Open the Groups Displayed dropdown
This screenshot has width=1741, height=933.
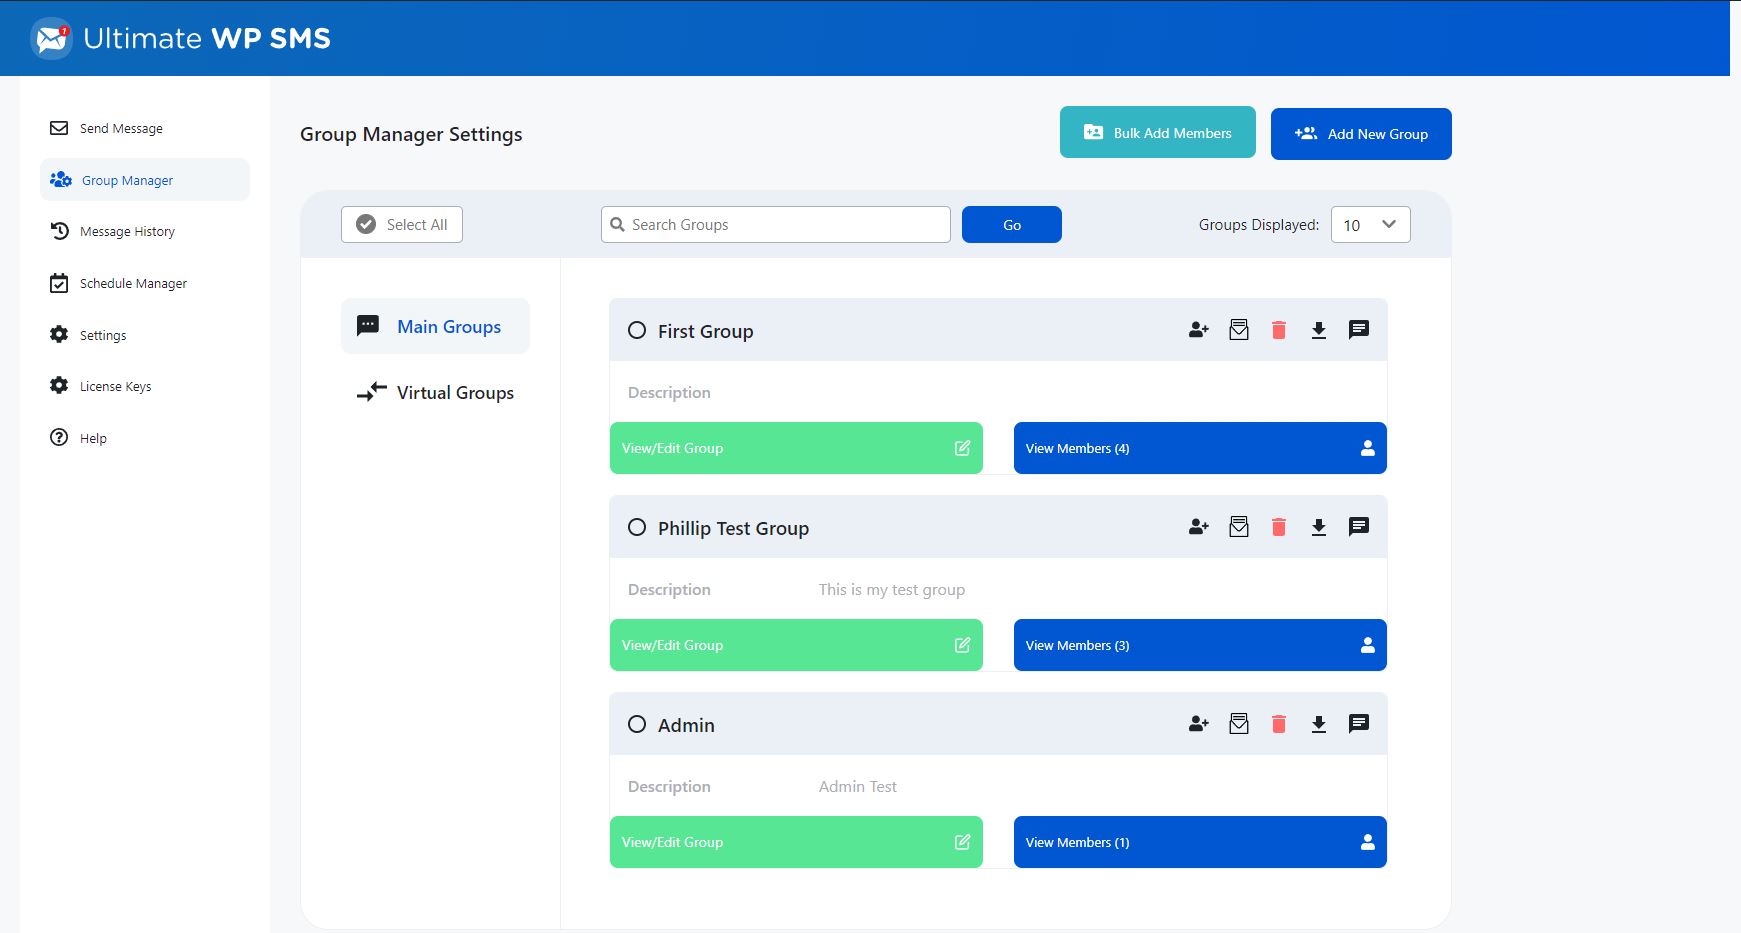point(1370,225)
